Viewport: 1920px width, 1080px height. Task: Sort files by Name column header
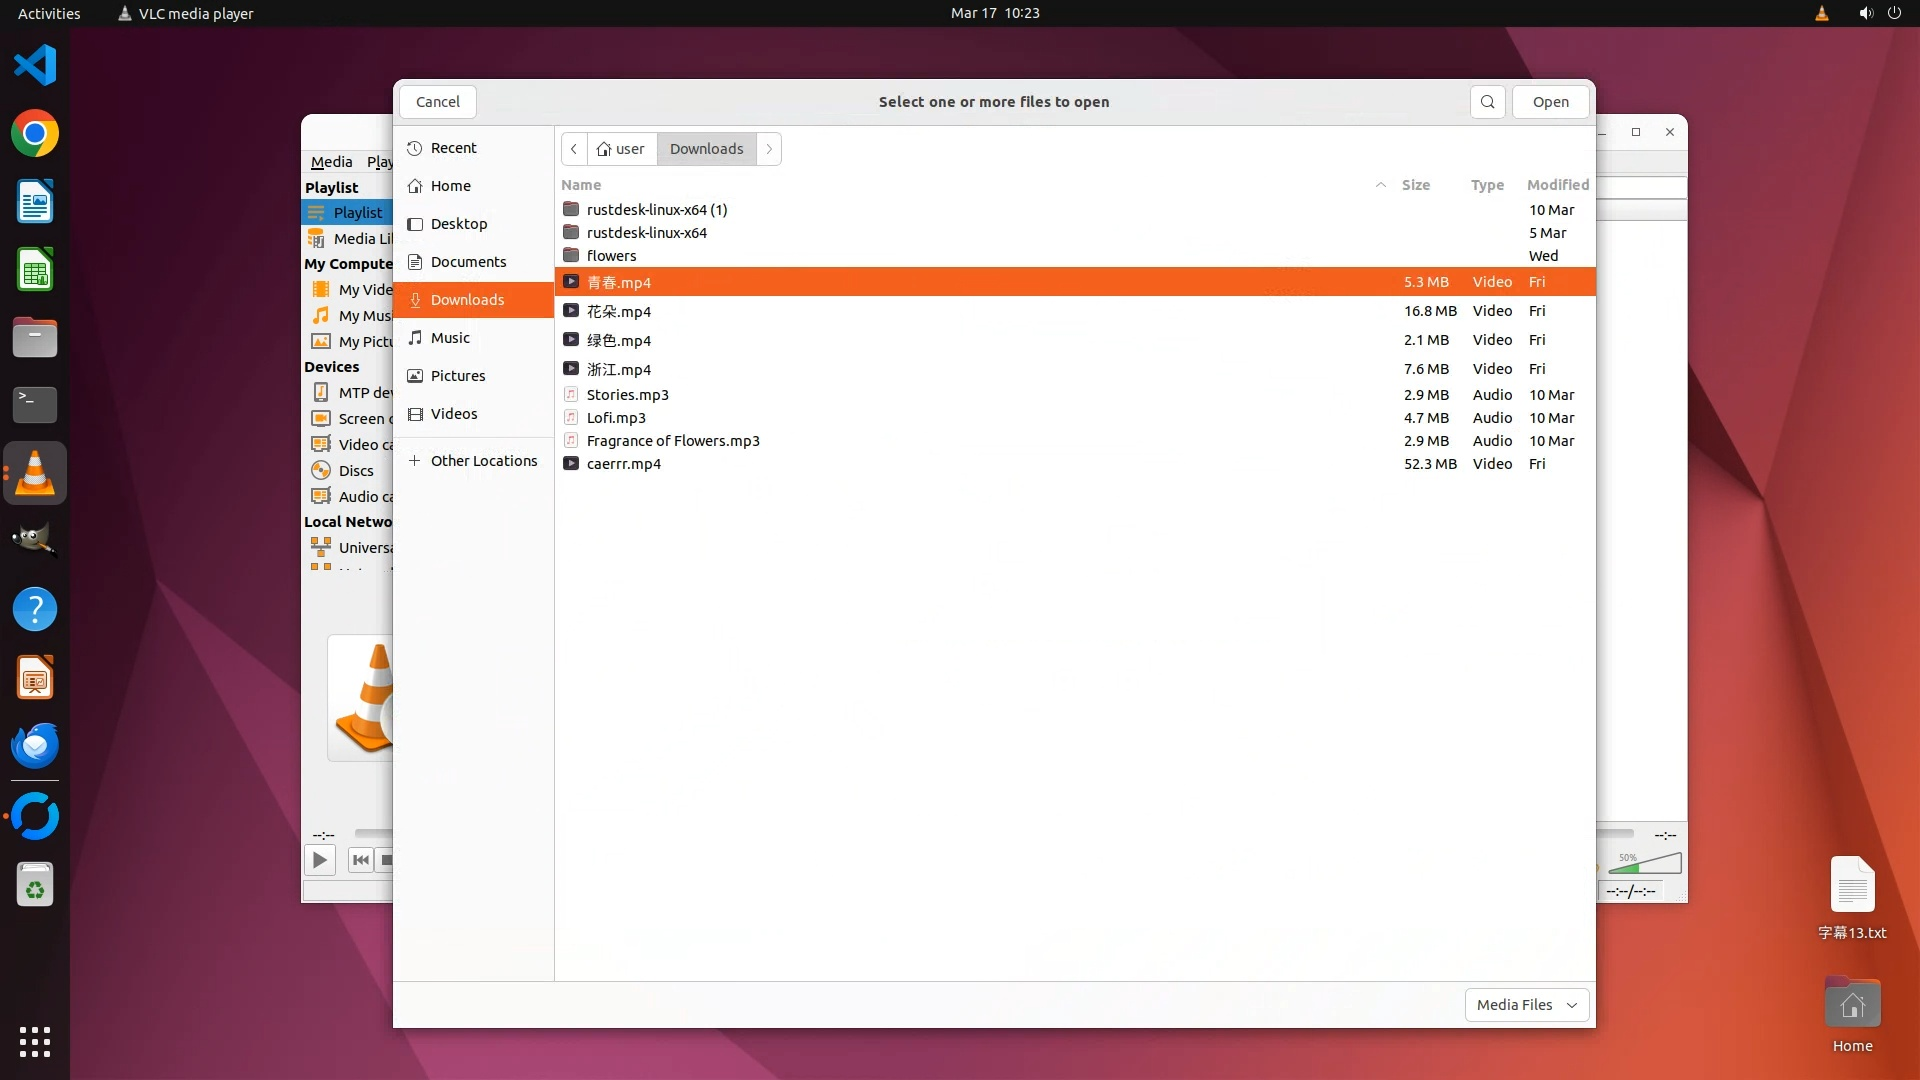(581, 185)
